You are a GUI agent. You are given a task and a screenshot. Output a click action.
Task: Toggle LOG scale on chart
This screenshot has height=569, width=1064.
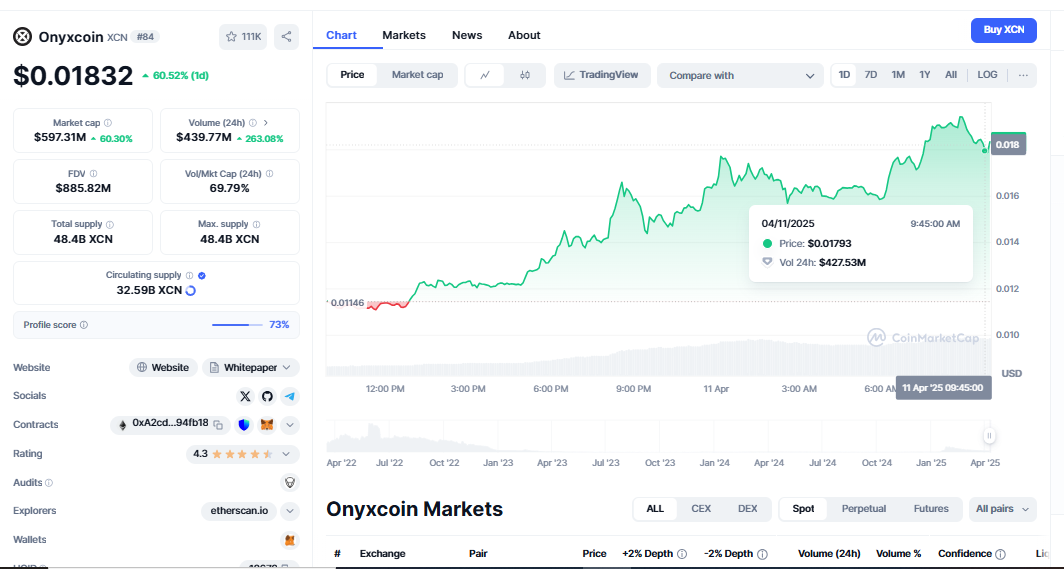pyautogui.click(x=987, y=75)
